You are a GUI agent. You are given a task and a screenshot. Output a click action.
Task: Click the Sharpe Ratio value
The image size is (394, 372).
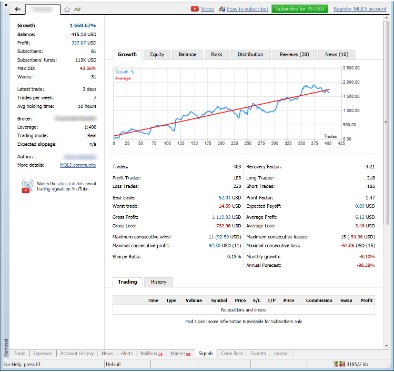pyautogui.click(x=234, y=257)
